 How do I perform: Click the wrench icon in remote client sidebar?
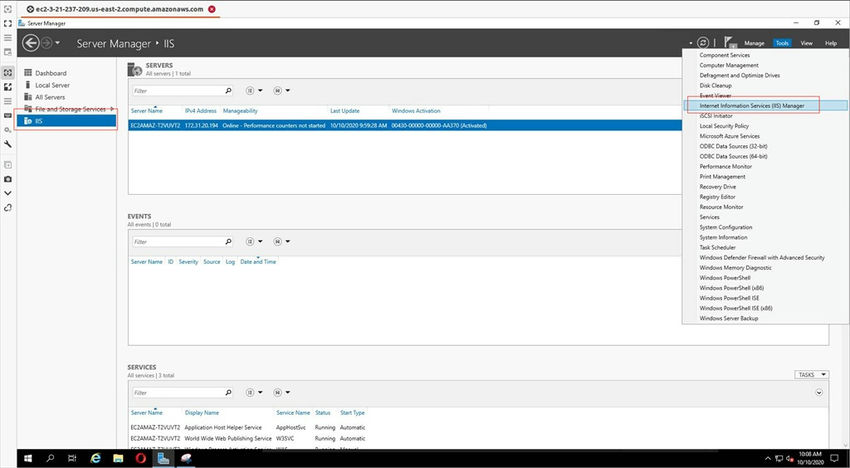pyautogui.click(x=8, y=144)
